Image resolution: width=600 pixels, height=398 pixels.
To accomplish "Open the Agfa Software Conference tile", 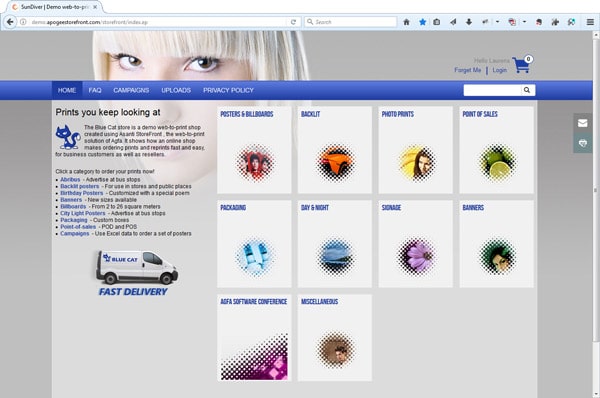I will coord(254,338).
